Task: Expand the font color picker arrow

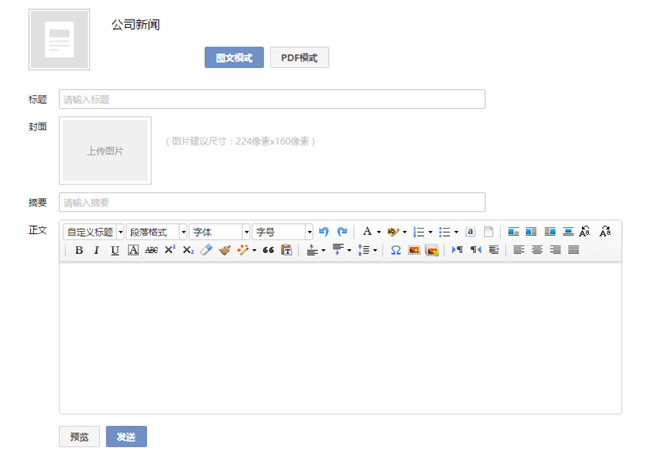Action: pos(379,232)
